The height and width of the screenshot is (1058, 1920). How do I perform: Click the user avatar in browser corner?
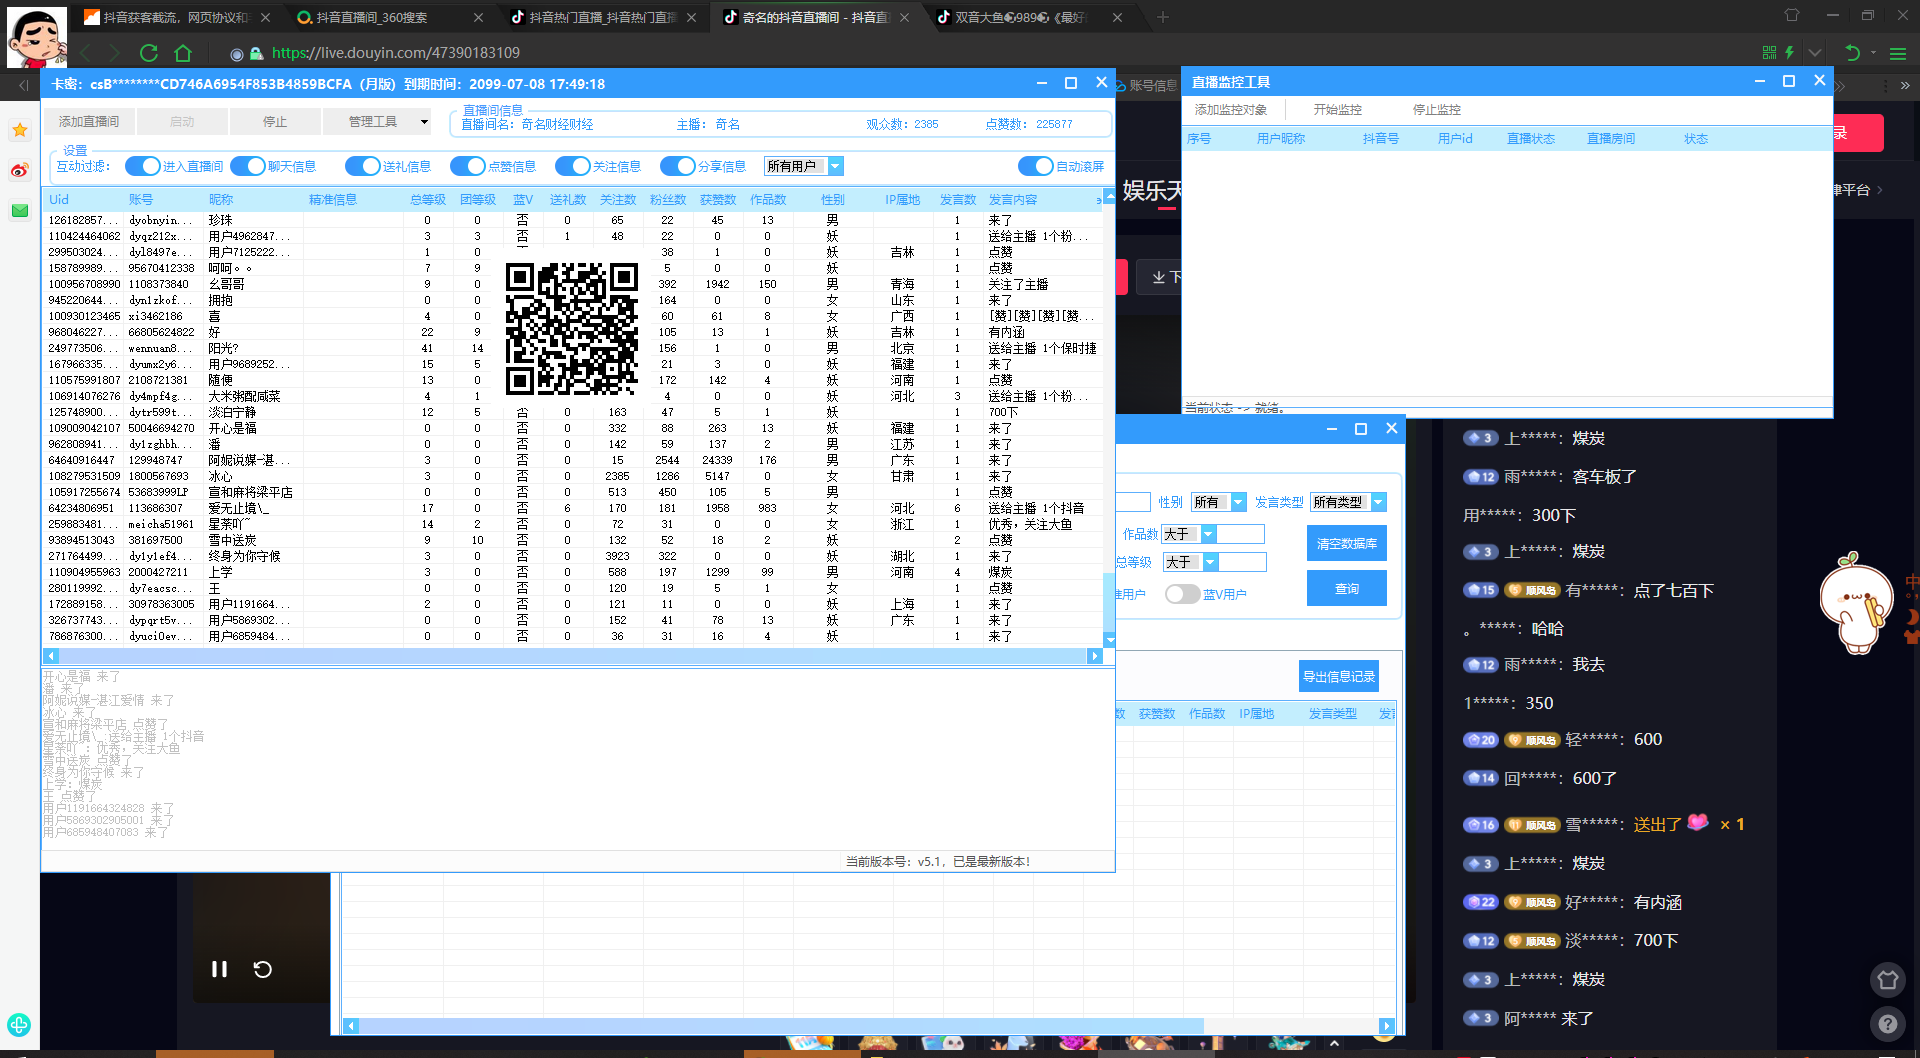(x=36, y=36)
